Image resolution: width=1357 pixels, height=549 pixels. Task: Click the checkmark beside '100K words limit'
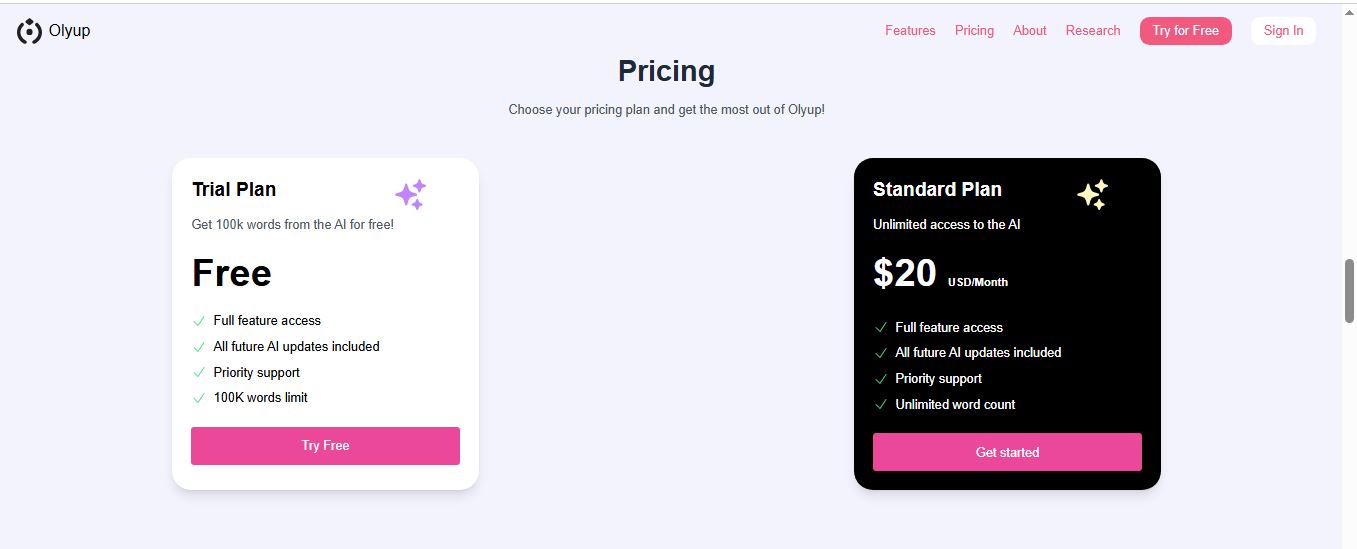[x=199, y=398]
